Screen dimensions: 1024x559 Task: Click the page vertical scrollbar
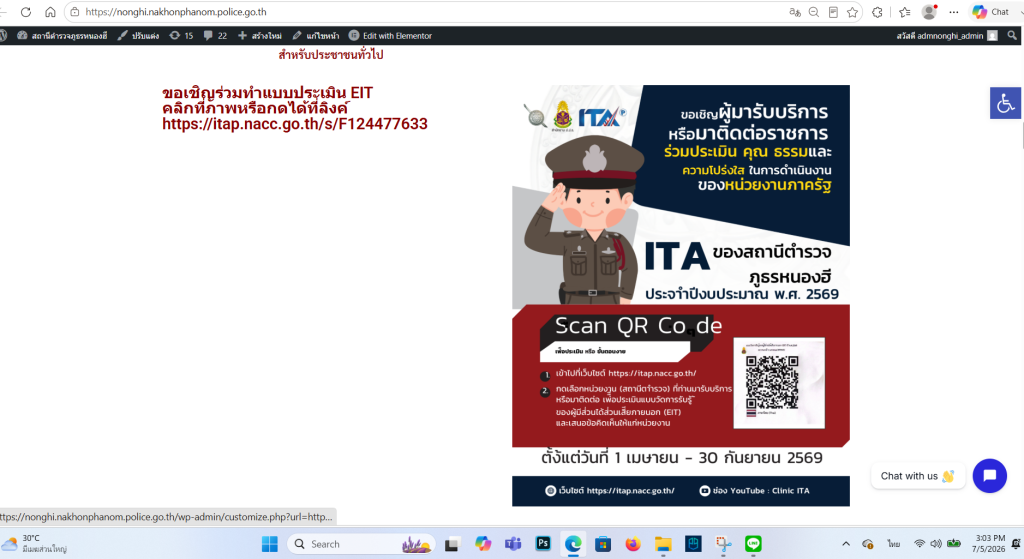point(1021,135)
